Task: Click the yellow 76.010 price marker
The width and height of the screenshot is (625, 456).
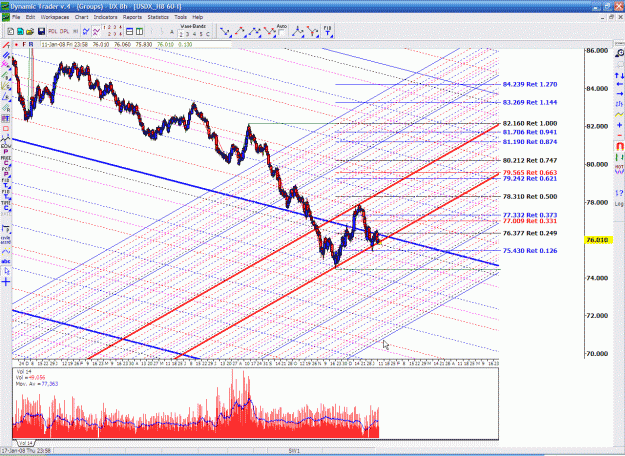Action: click(598, 240)
